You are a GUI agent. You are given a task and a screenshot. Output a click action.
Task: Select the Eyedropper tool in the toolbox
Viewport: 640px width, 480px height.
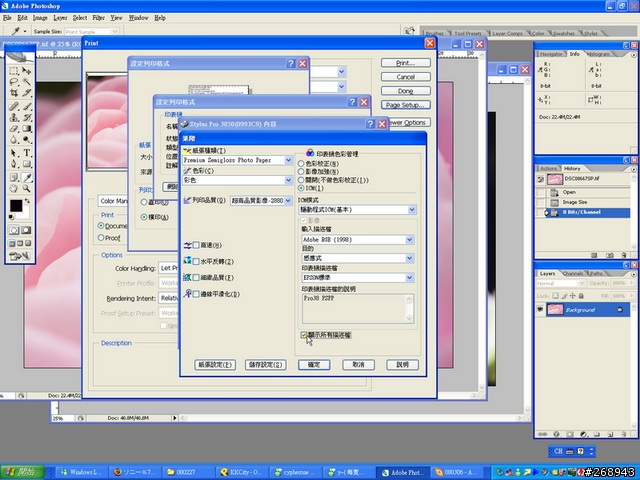coord(26,178)
